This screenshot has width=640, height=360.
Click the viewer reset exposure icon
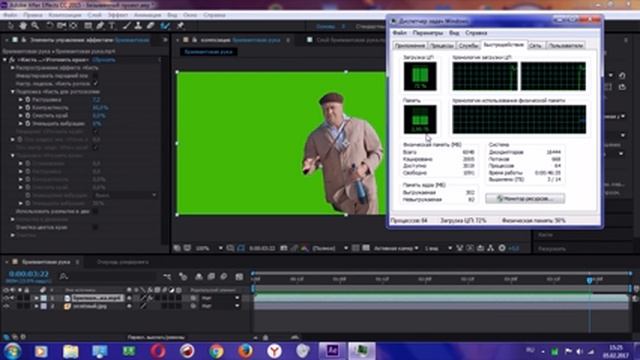coord(502,248)
